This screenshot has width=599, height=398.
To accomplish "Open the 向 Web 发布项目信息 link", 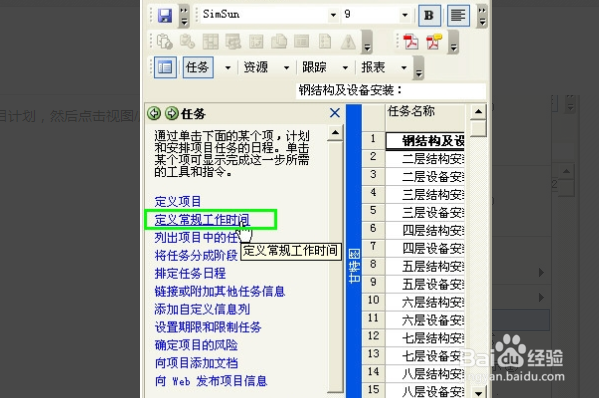I will point(211,381).
